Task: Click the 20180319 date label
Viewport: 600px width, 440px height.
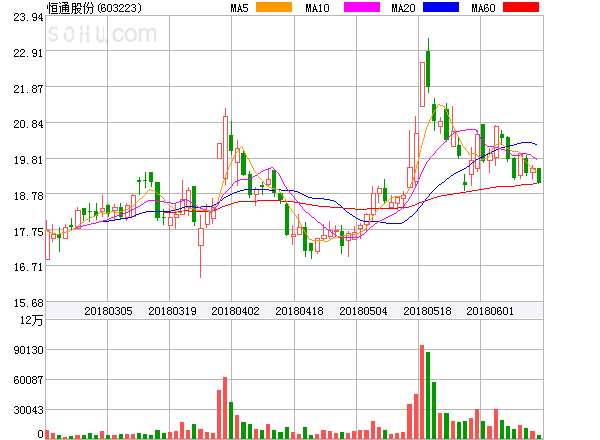Action: coord(172,311)
